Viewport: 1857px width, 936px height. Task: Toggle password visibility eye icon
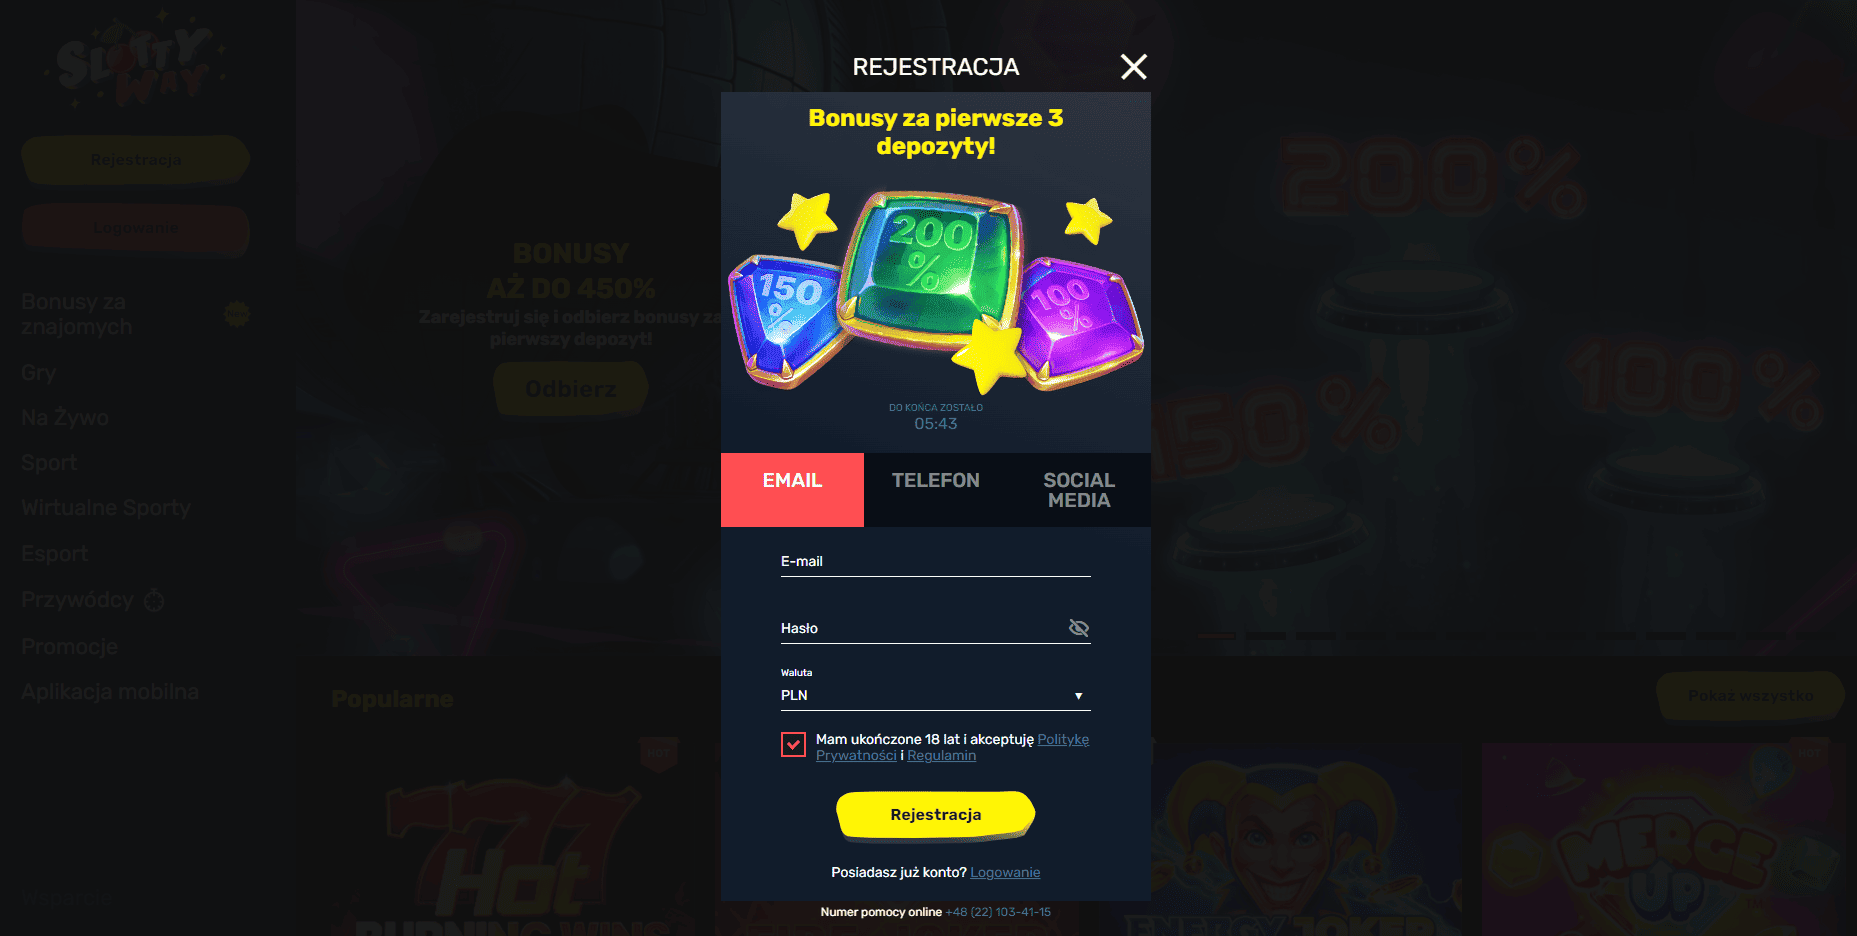point(1078,628)
